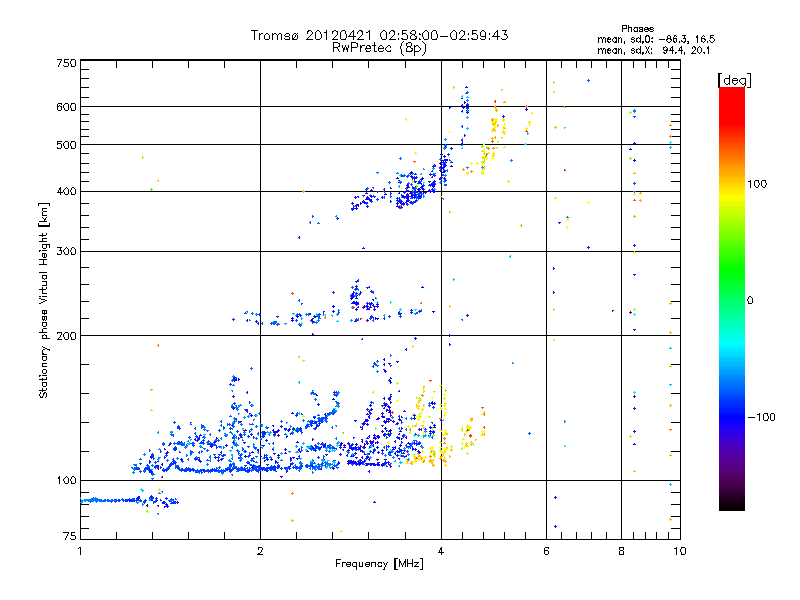Screen dimensions: 800x600
Task: Click the y-axis tick label "400"
Action: pyautogui.click(x=66, y=191)
